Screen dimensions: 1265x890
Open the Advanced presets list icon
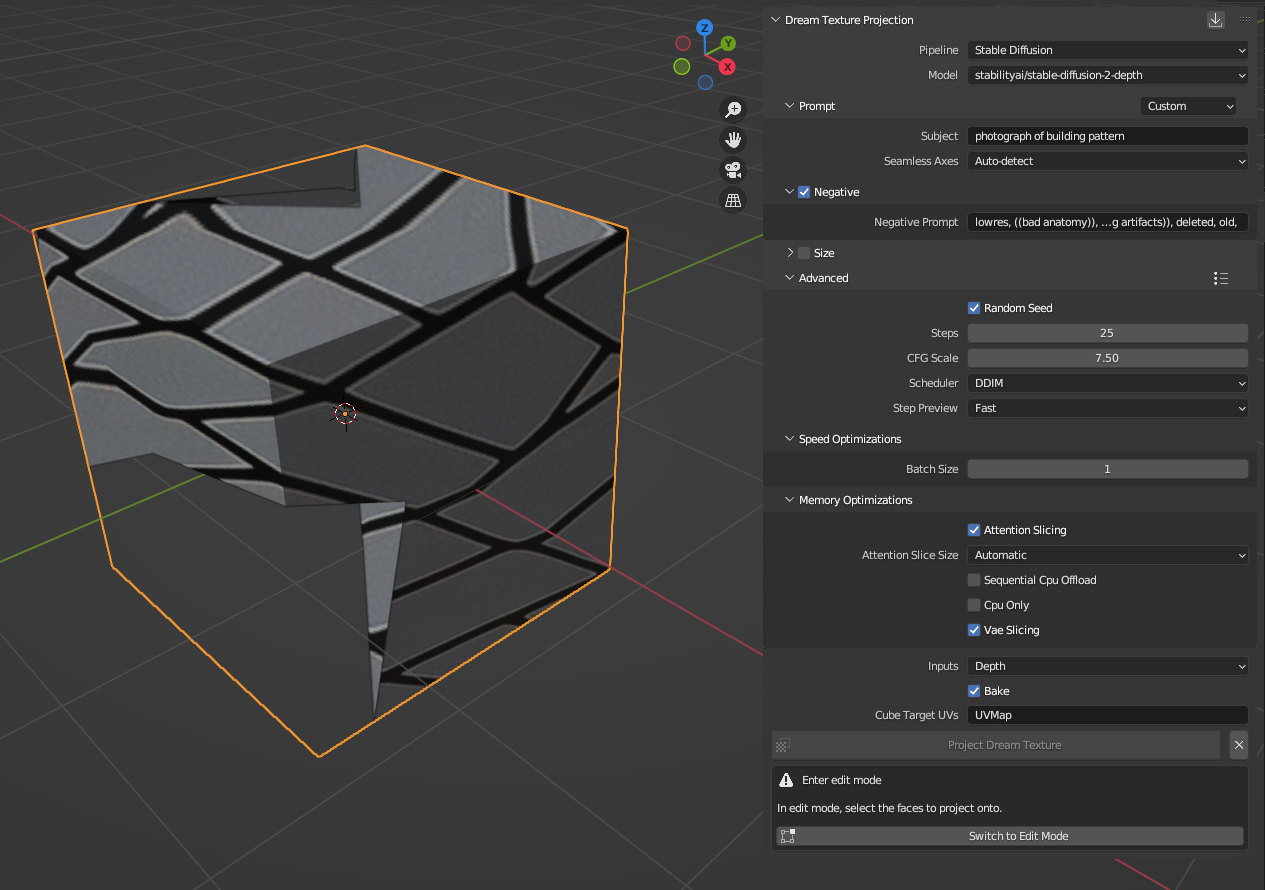pos(1221,278)
